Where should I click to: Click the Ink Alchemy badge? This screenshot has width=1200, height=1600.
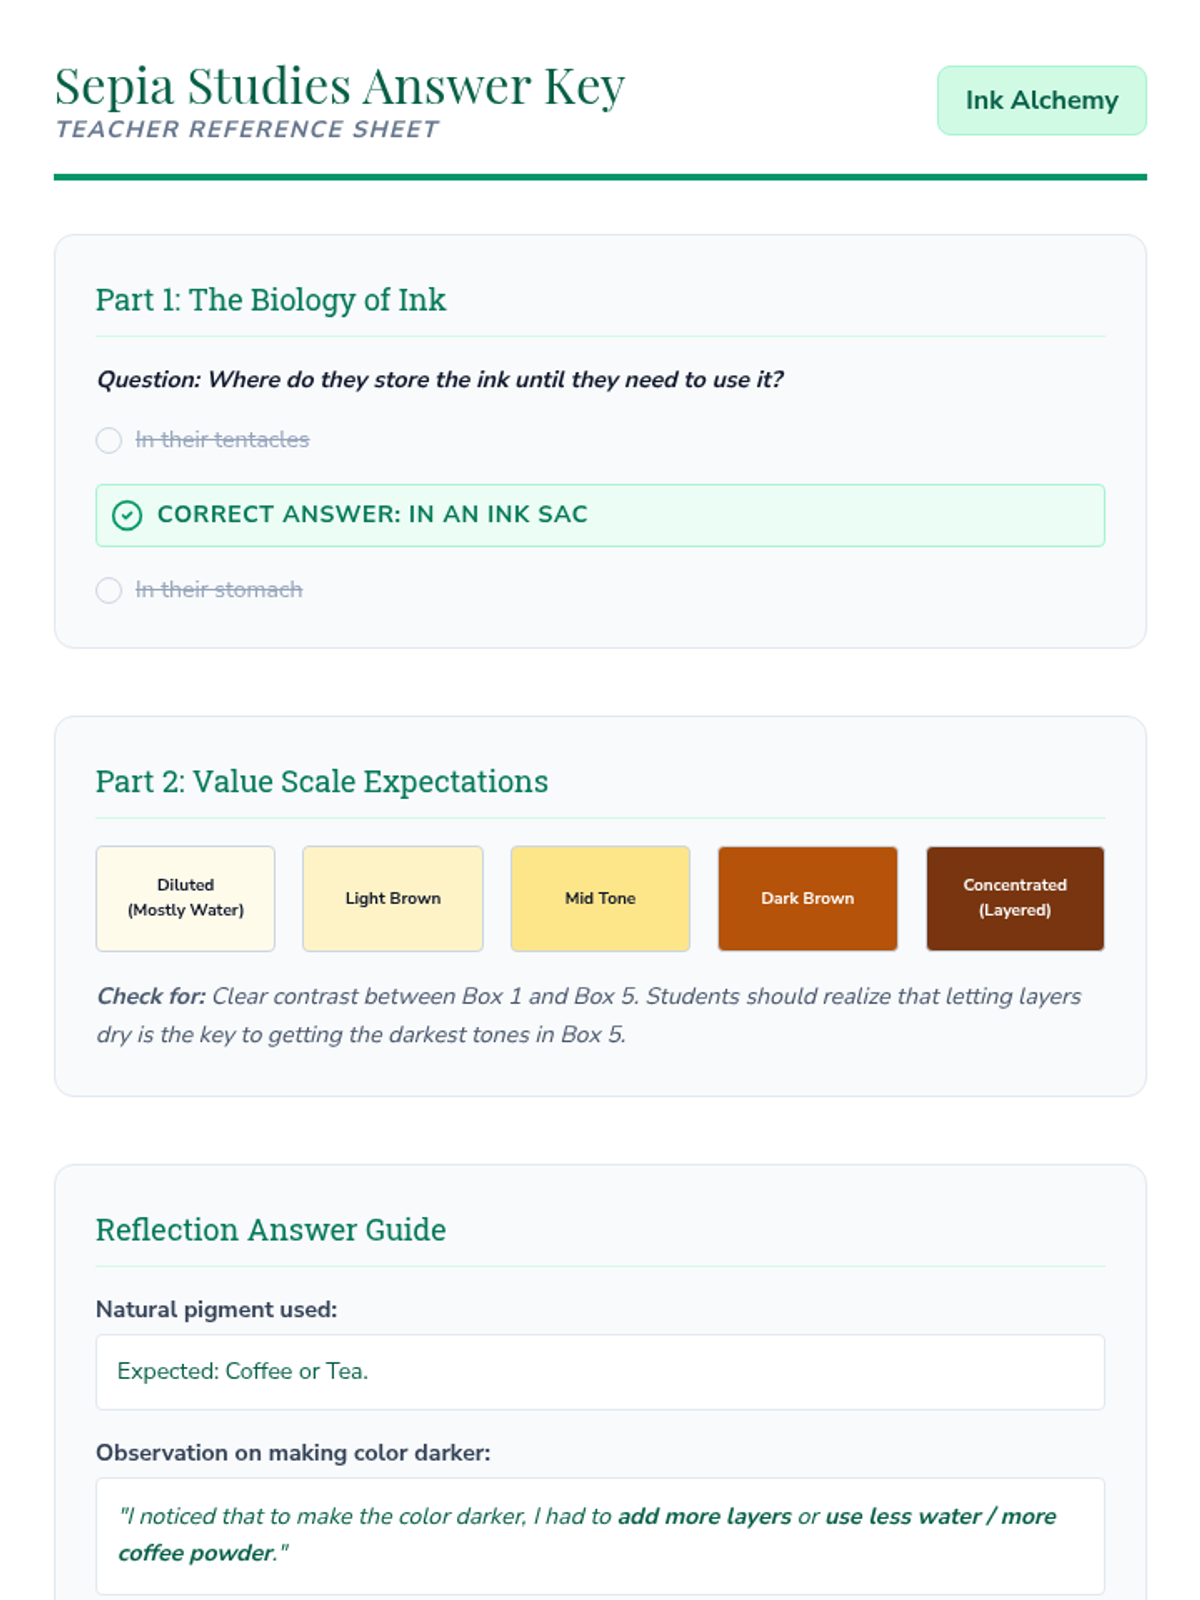point(1041,100)
